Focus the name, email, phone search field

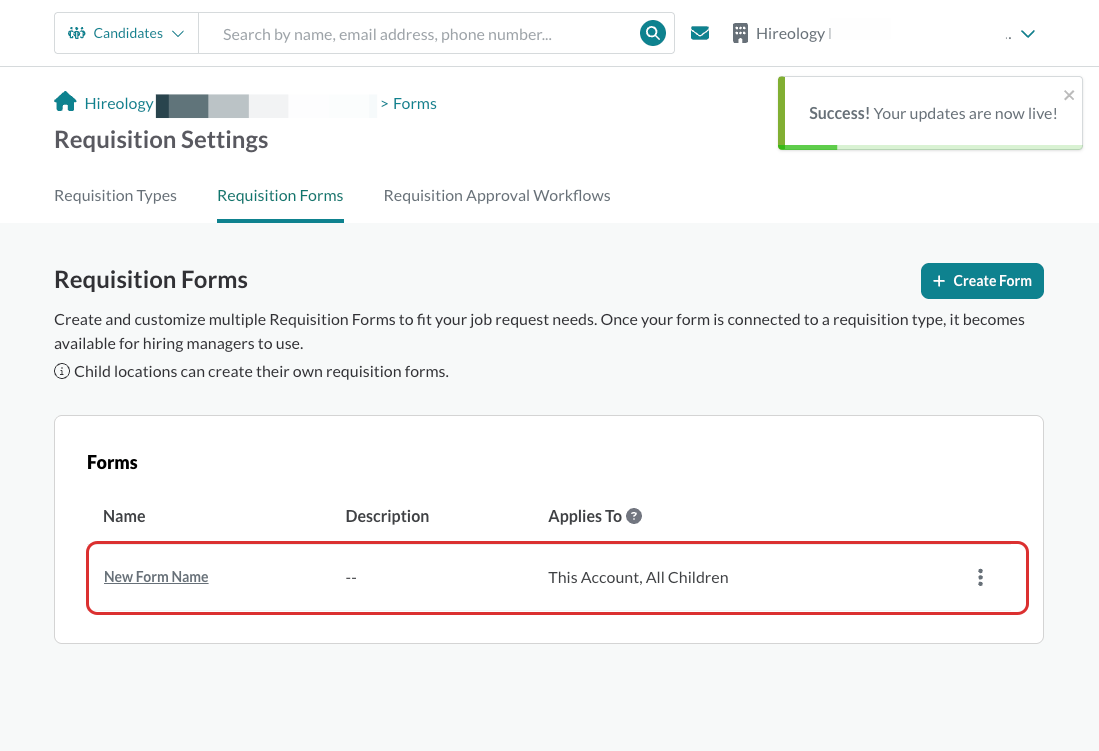421,34
